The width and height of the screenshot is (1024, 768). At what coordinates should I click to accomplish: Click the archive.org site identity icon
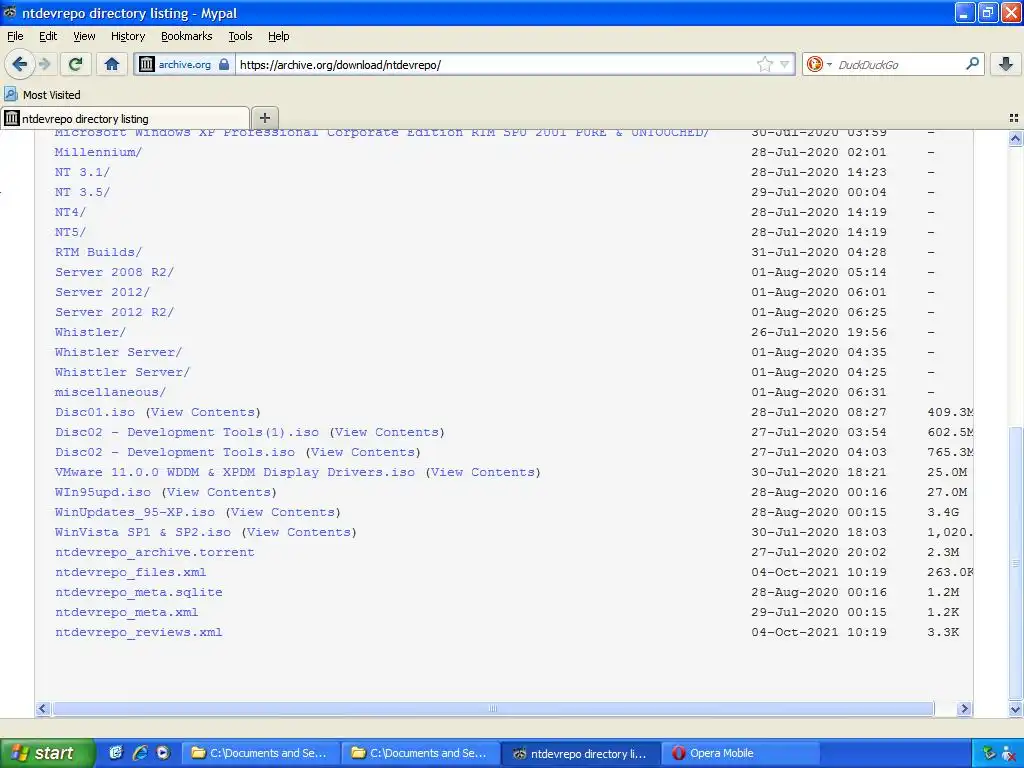(x=147, y=64)
